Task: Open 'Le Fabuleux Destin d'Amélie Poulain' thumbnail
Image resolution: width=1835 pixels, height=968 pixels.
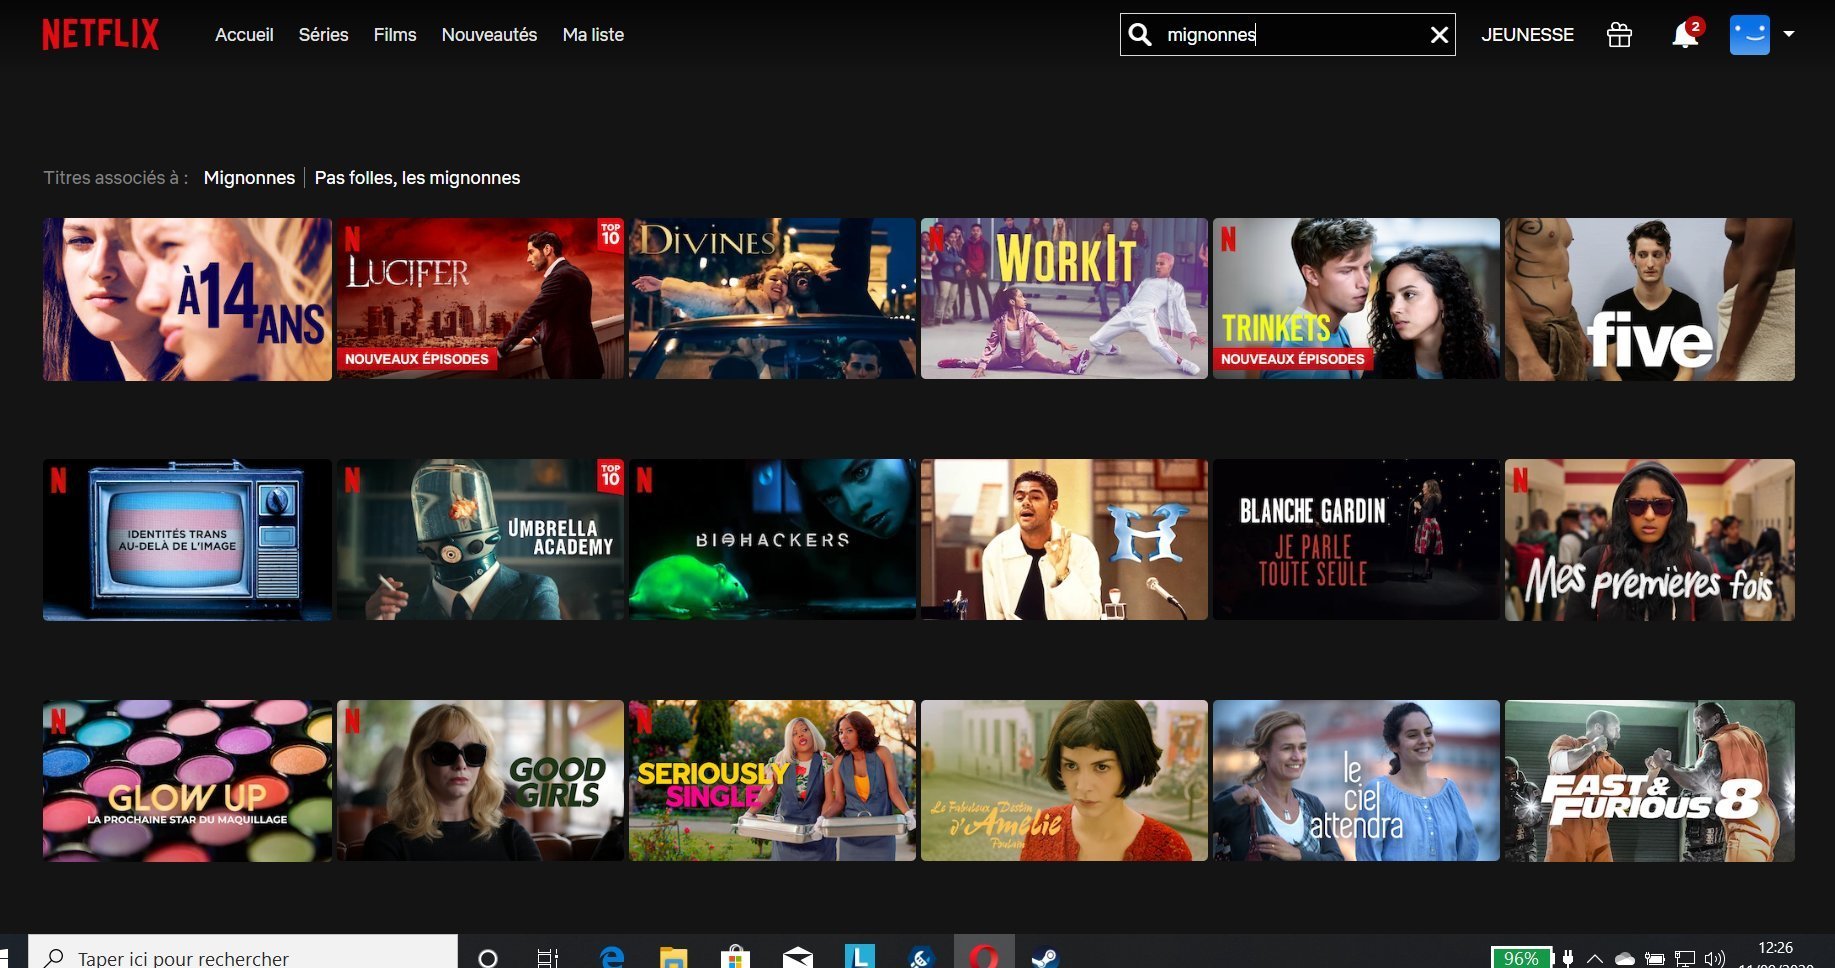Action: pyautogui.click(x=1064, y=781)
